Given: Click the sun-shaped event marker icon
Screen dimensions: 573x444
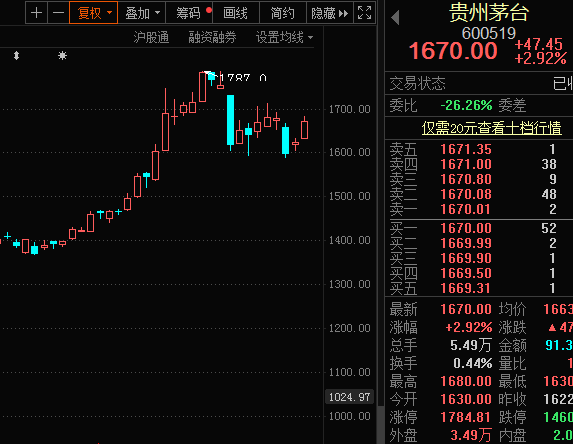Looking at the screenshot, I should pos(62,56).
